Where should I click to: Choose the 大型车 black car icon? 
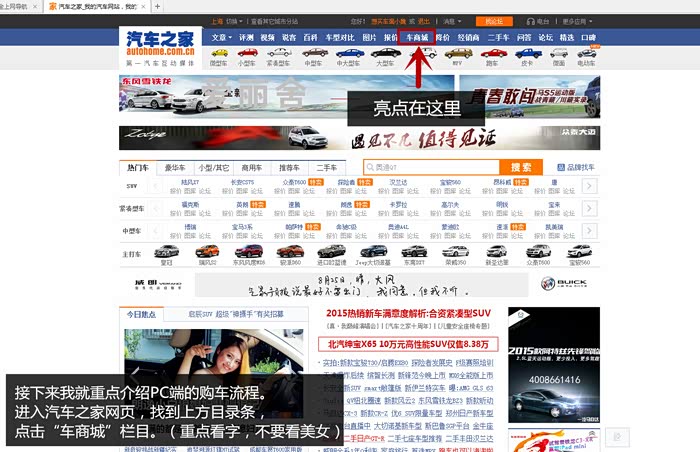click(386, 53)
